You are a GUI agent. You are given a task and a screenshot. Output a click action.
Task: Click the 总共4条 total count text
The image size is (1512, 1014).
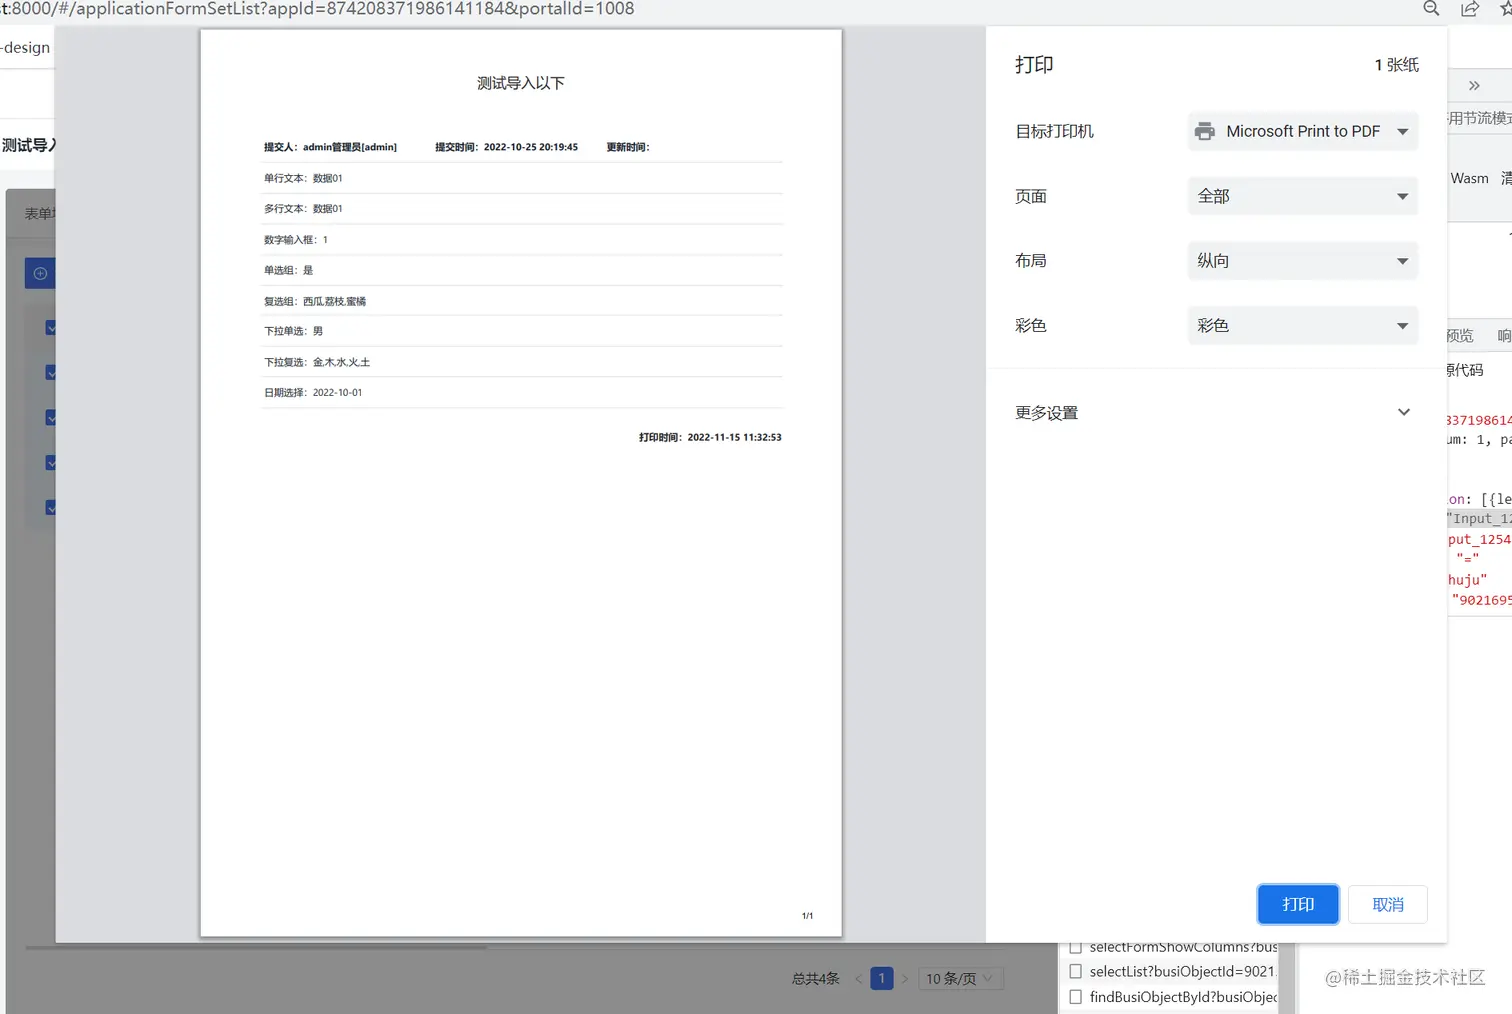(816, 979)
